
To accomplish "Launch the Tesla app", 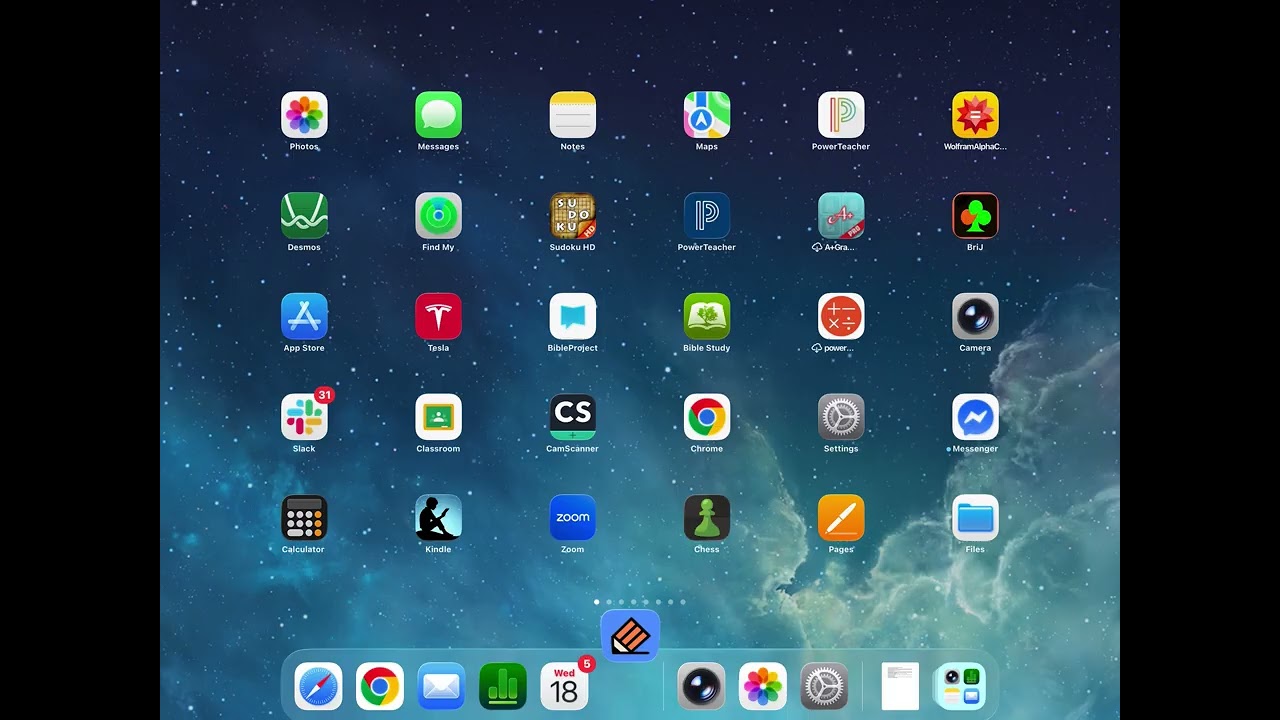I will tap(438, 317).
